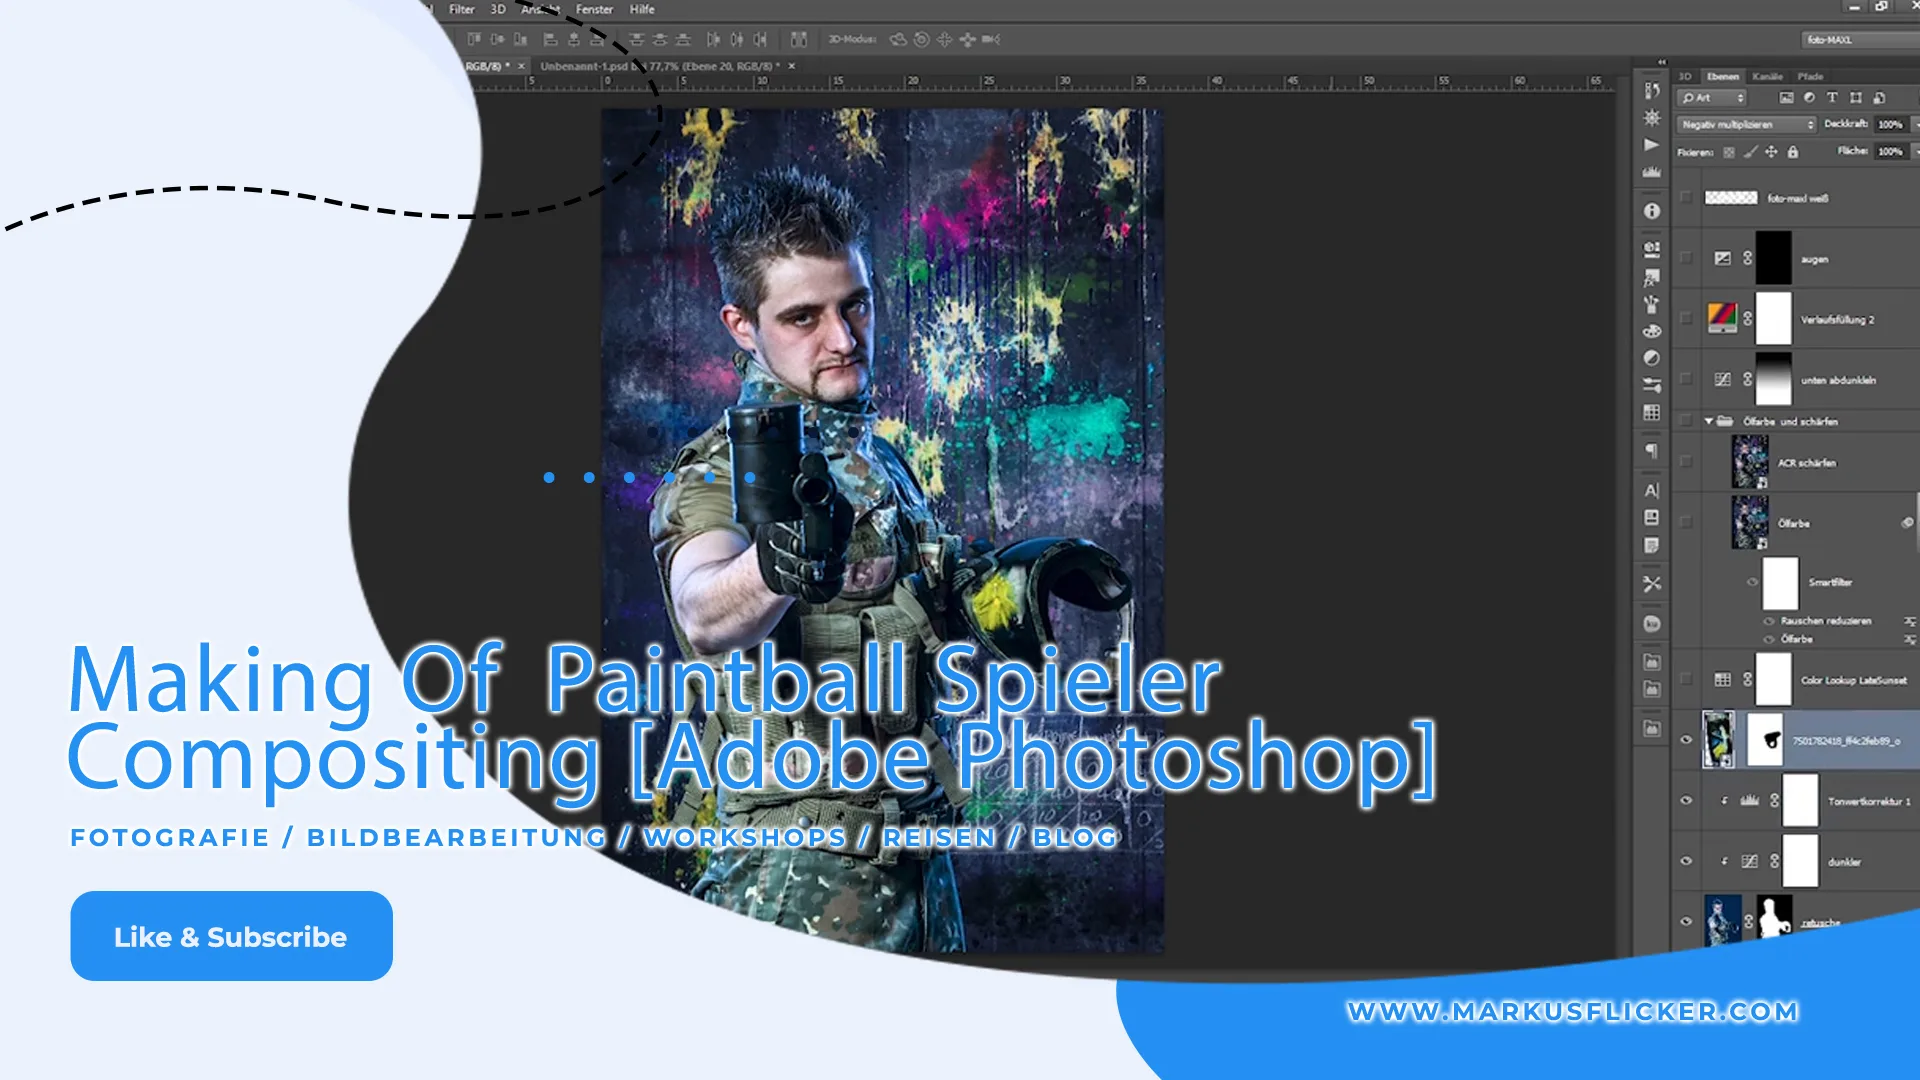Open the Swatches grid panel icon
This screenshot has width=1920, height=1080.
click(x=1652, y=412)
